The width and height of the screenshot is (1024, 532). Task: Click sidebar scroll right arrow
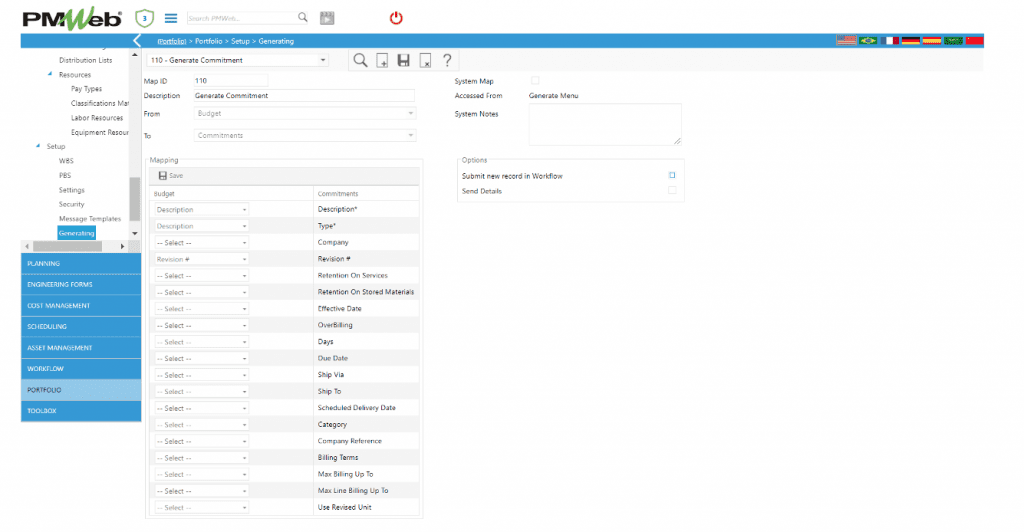tap(122, 246)
